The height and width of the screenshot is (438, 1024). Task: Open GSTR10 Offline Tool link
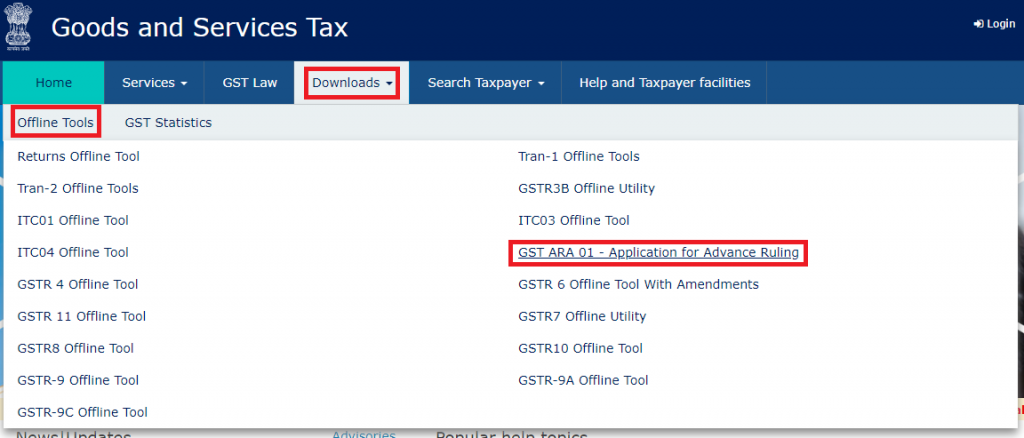click(581, 349)
